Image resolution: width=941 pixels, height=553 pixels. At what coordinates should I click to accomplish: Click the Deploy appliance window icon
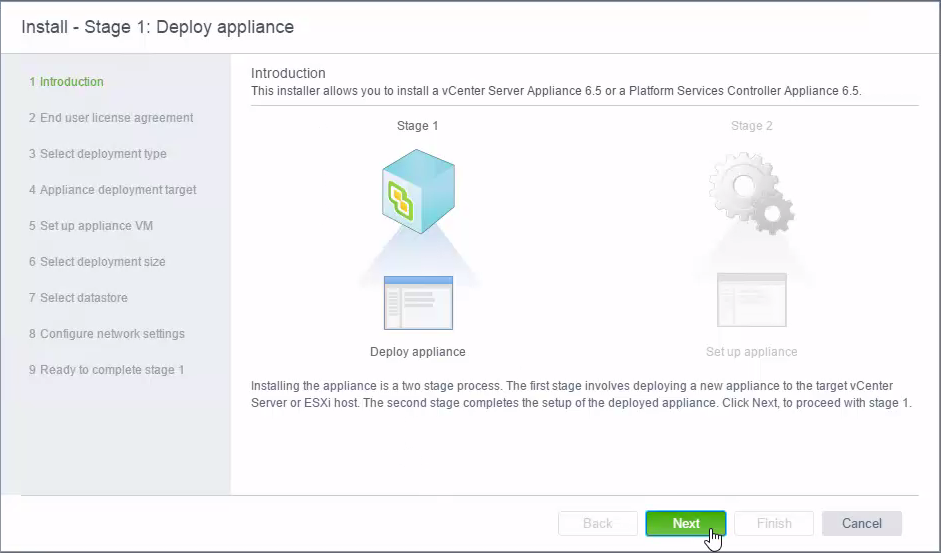tap(418, 303)
